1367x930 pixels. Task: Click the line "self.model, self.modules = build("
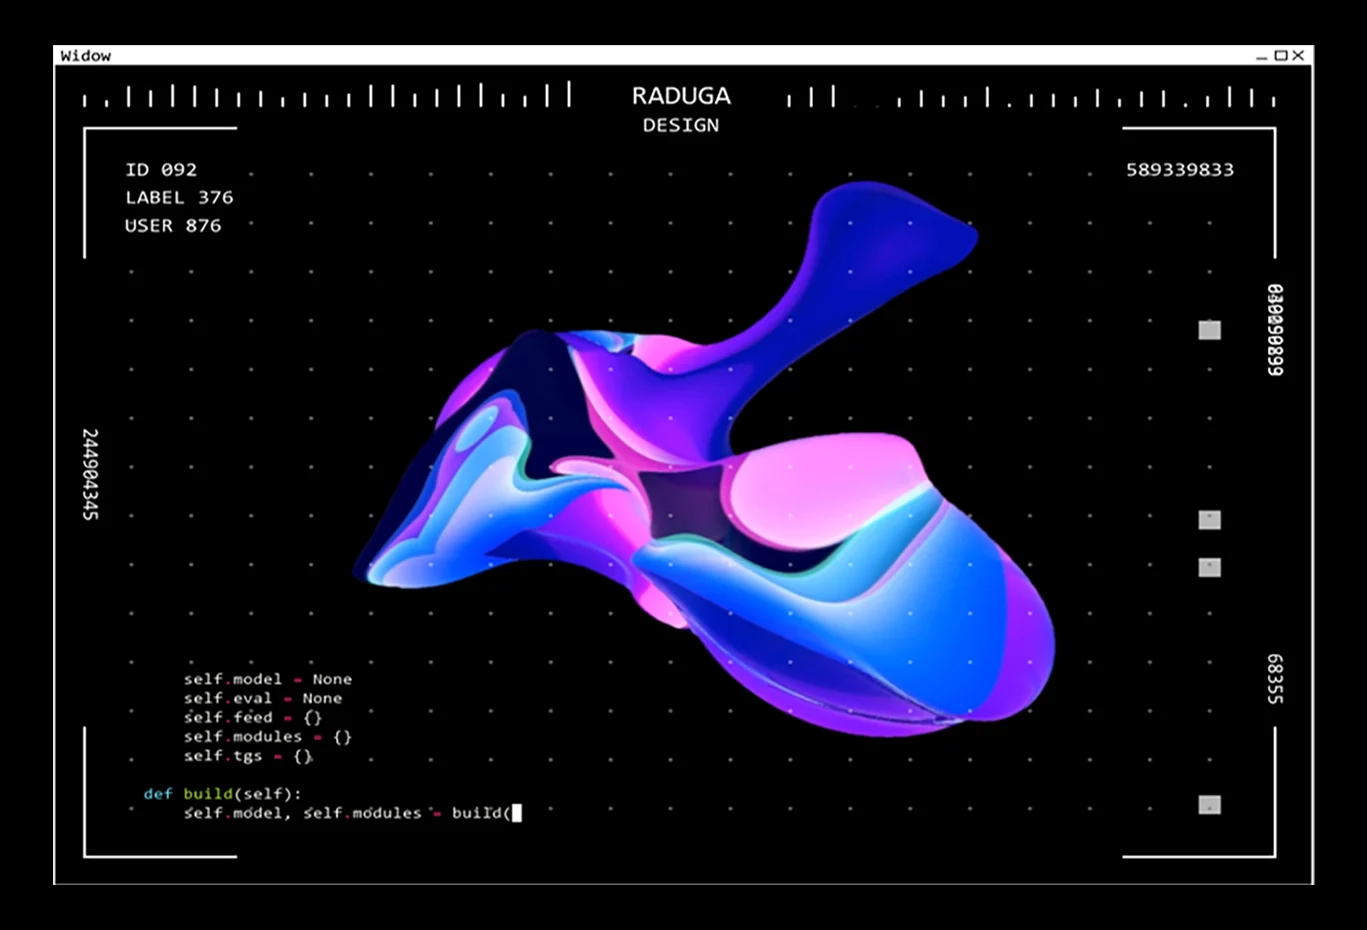(347, 813)
